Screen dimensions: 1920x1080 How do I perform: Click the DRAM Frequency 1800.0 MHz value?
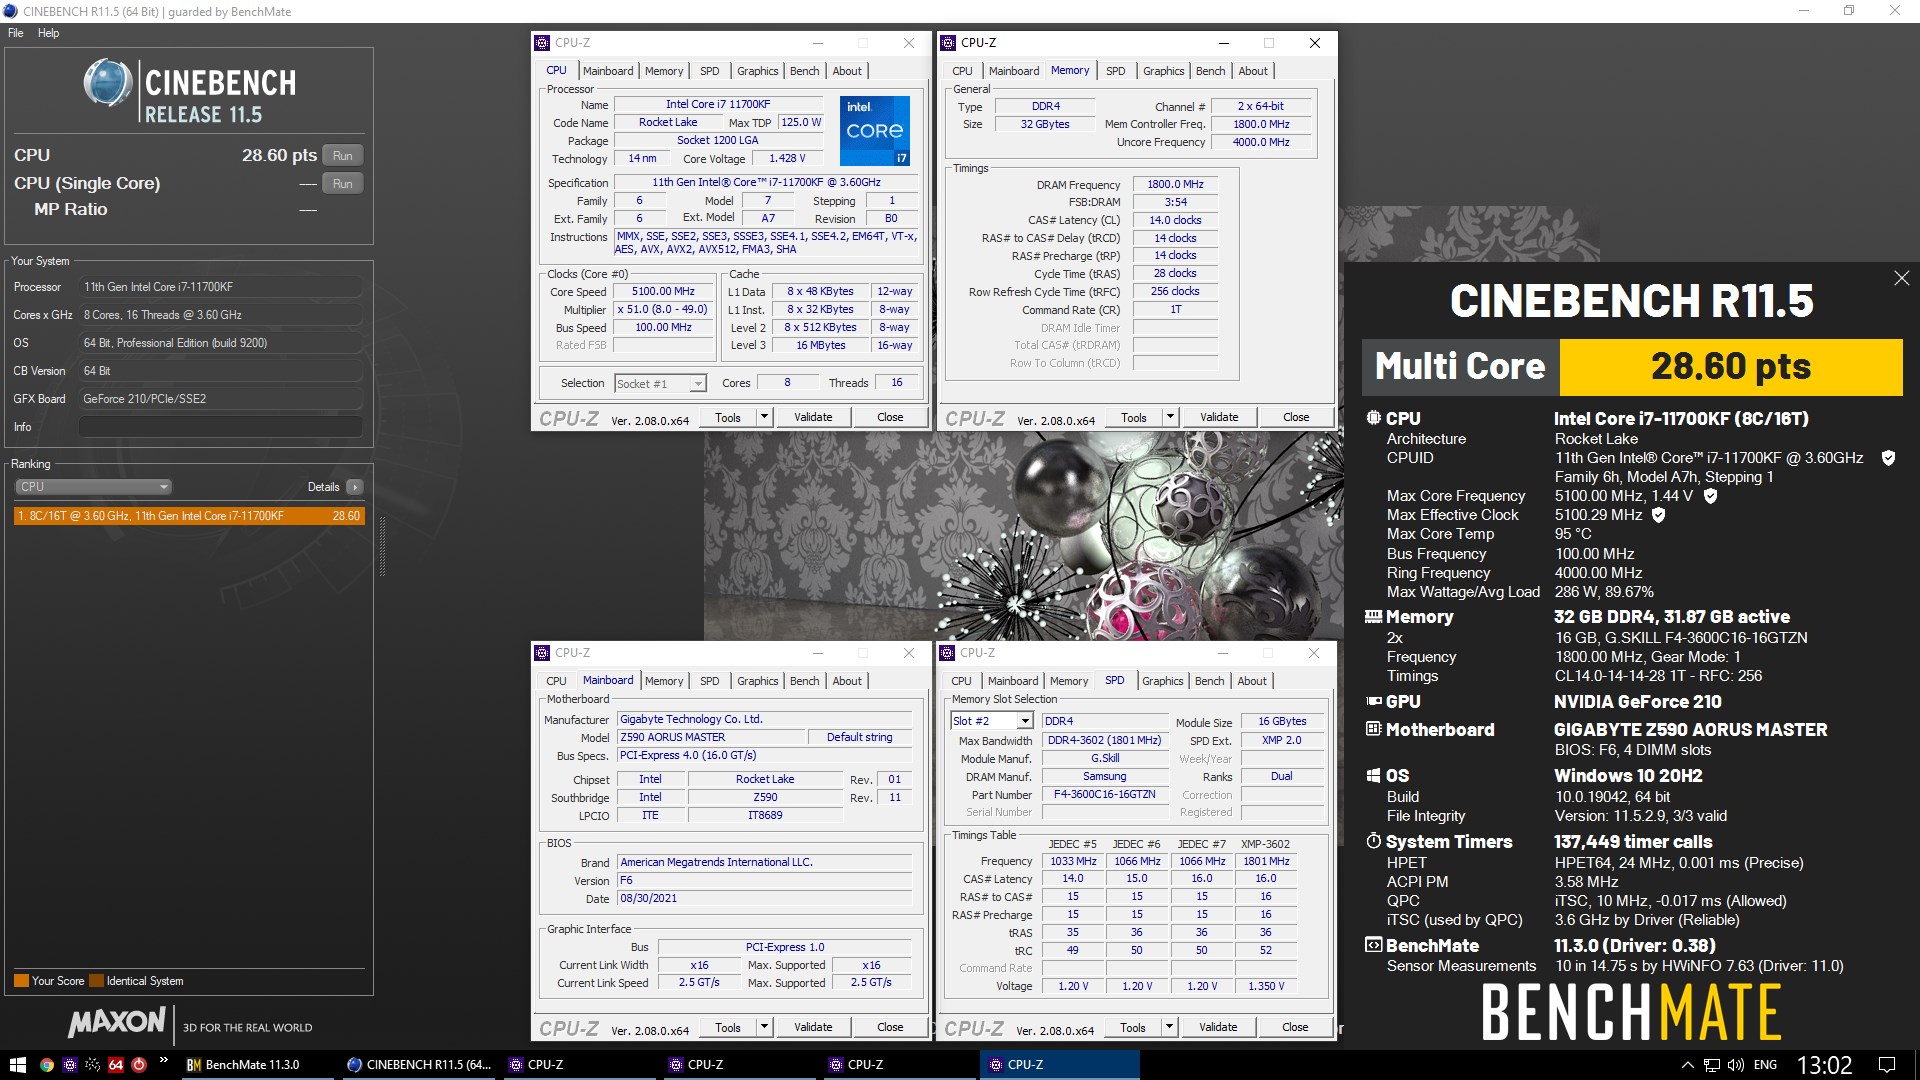tap(1175, 185)
